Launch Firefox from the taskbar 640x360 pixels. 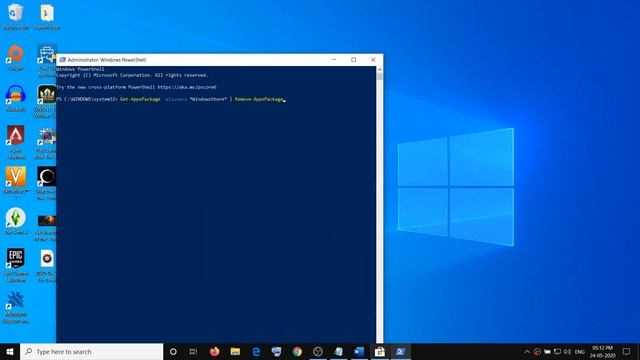point(214,351)
